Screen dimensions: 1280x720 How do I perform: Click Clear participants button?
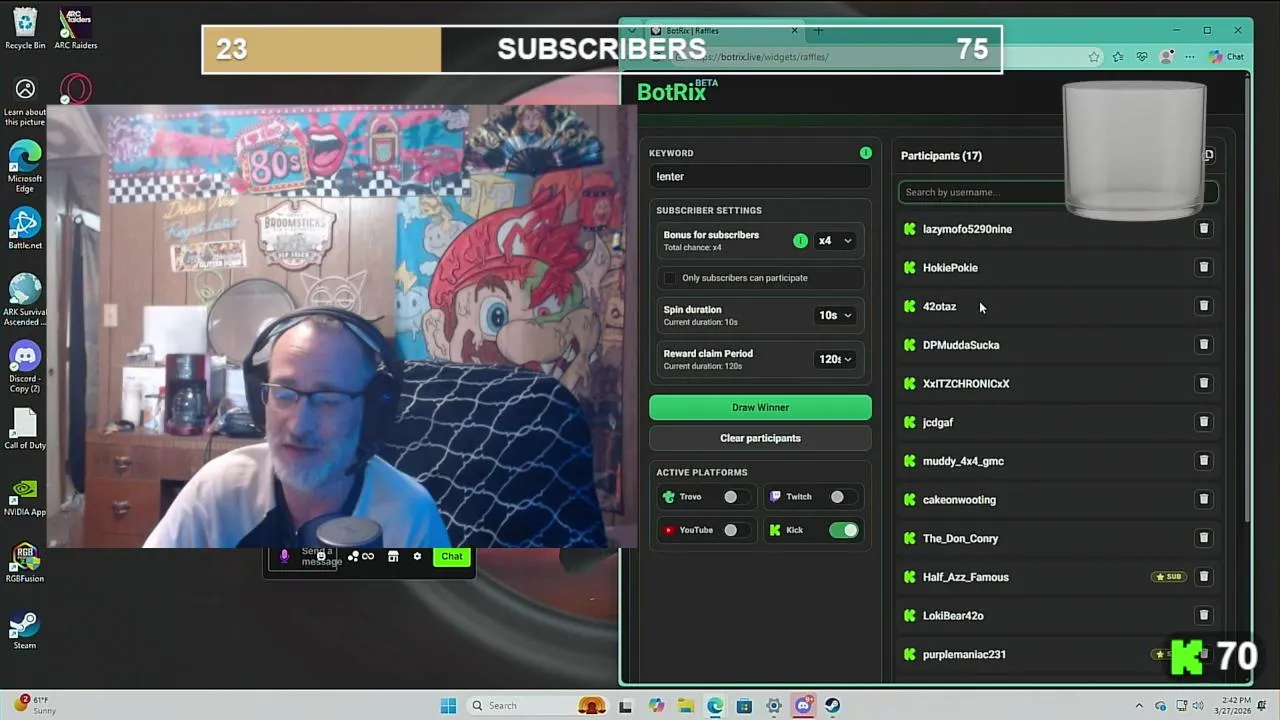[x=760, y=438]
